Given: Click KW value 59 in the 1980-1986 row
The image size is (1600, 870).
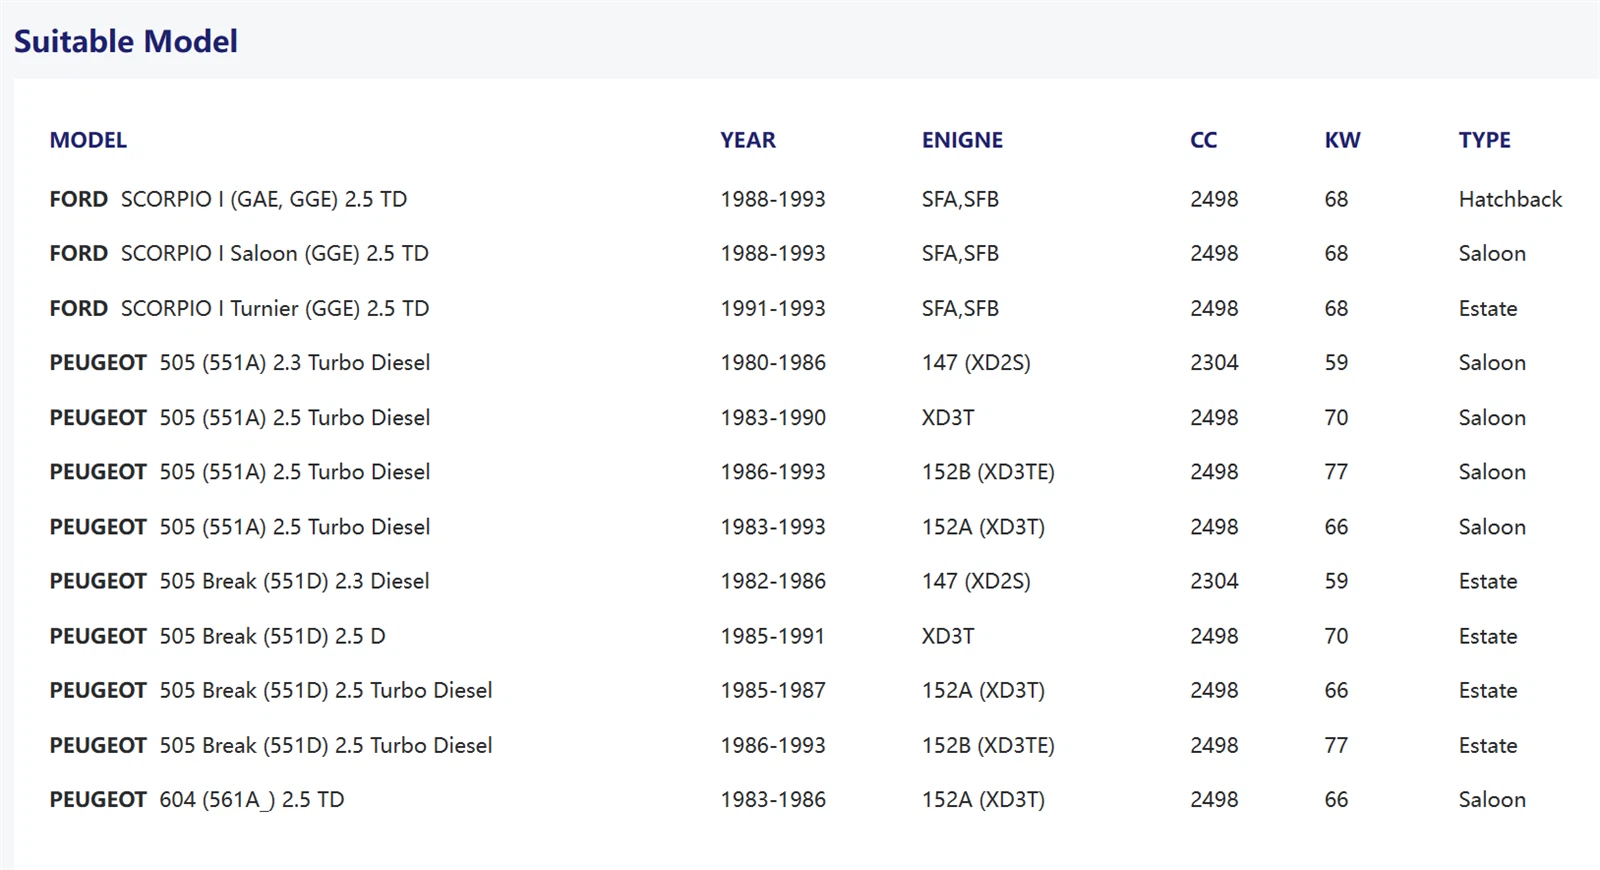Looking at the screenshot, I should click(1336, 363).
